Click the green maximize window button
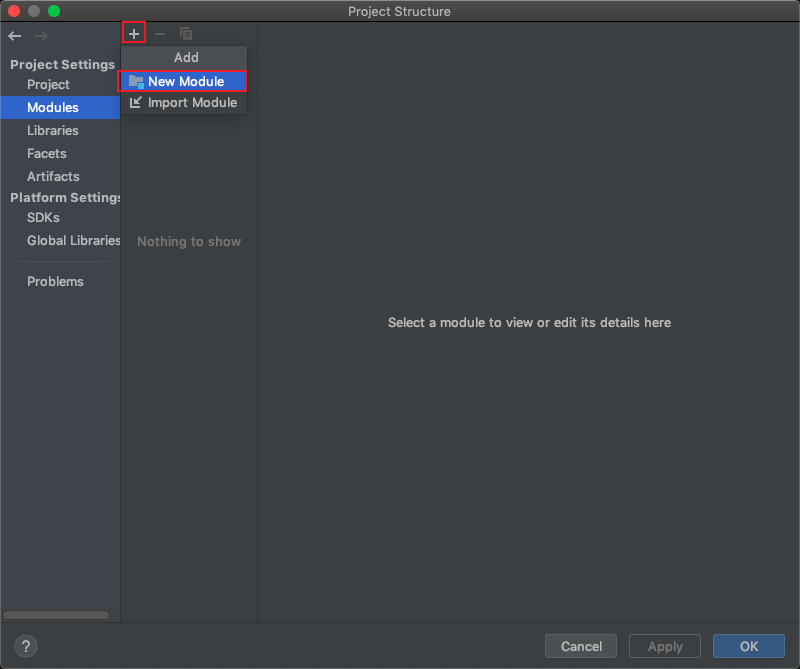800x669 pixels. point(54,11)
